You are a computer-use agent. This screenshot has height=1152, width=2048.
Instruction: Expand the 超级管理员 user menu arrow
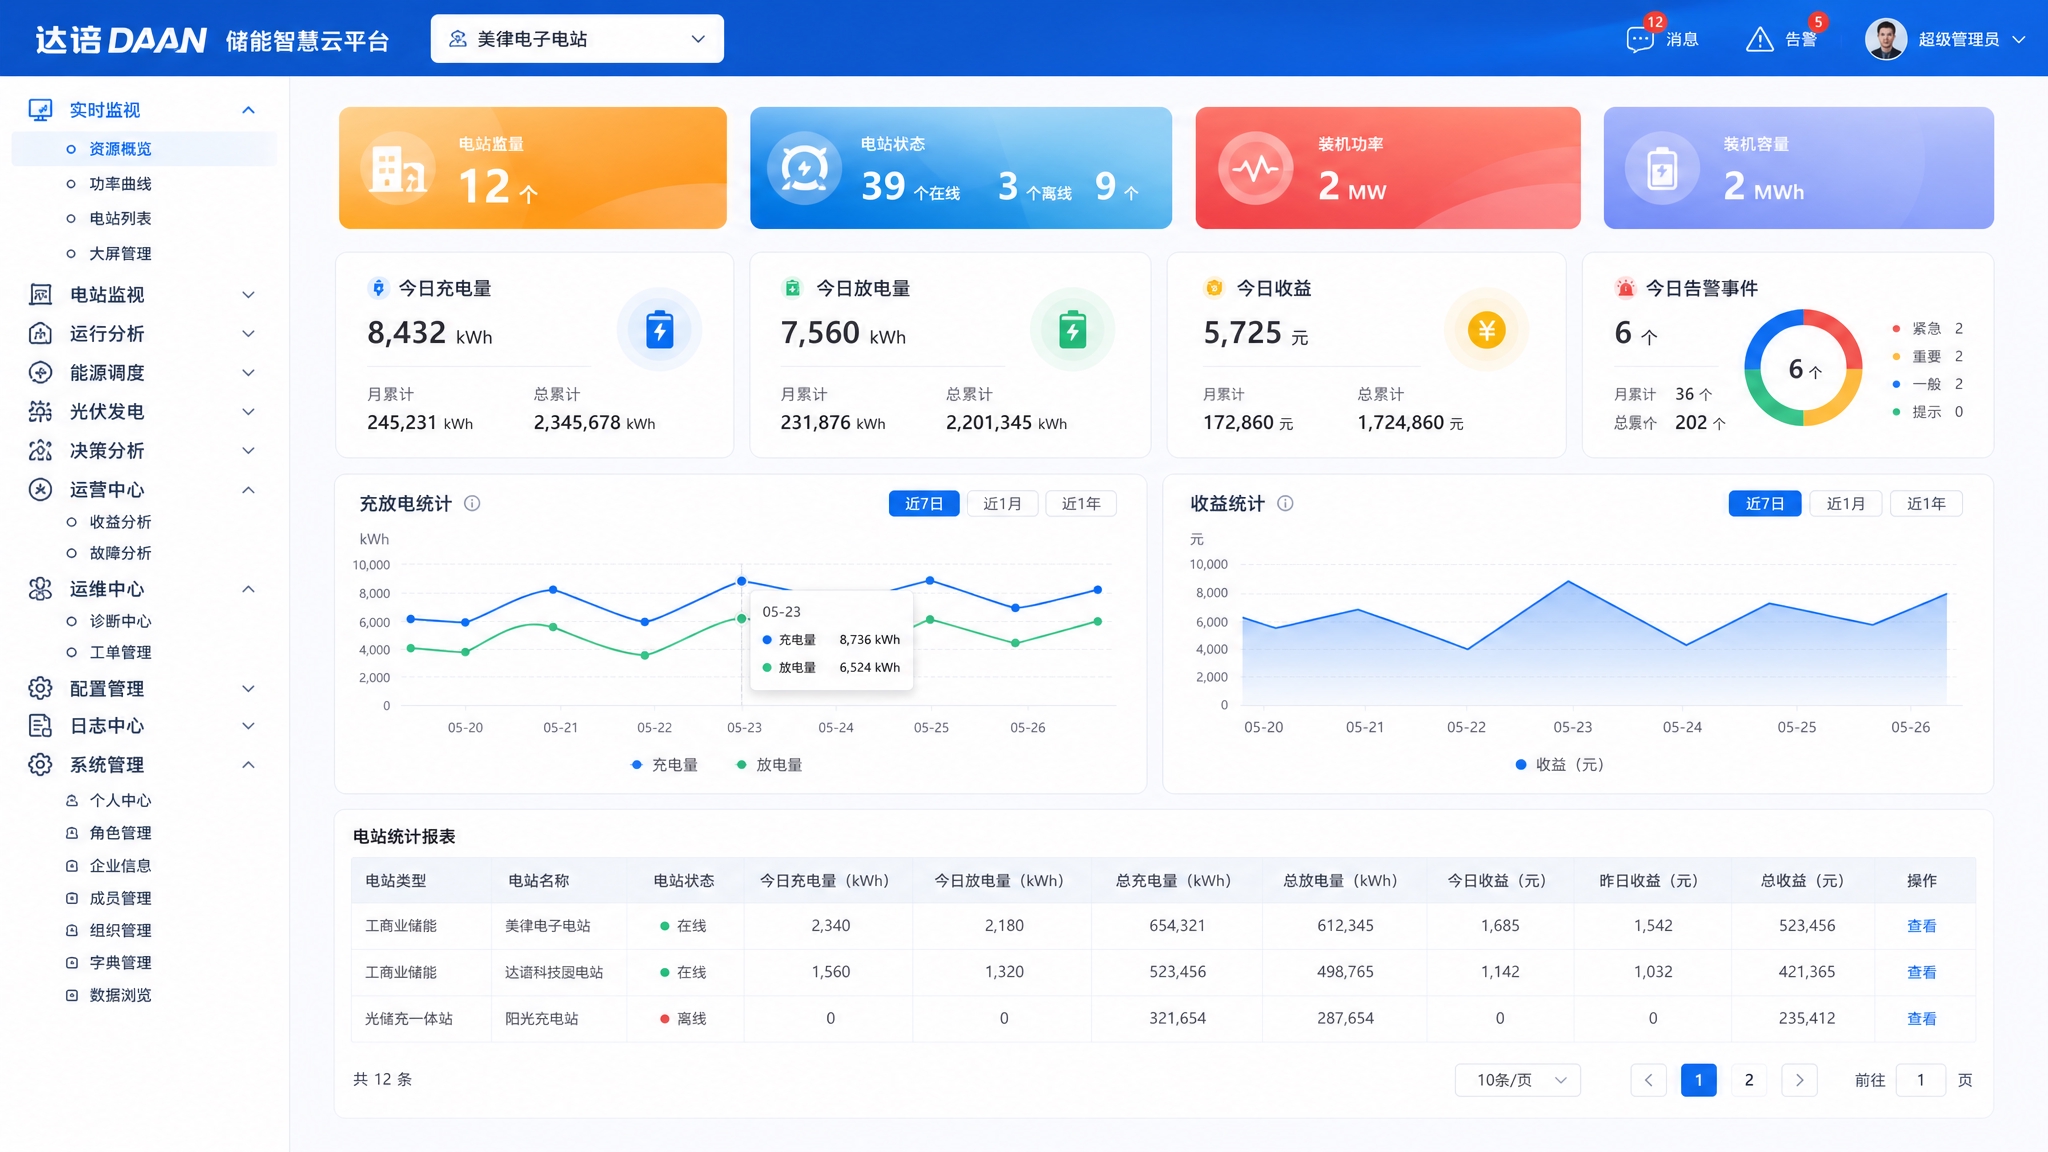tap(2018, 40)
